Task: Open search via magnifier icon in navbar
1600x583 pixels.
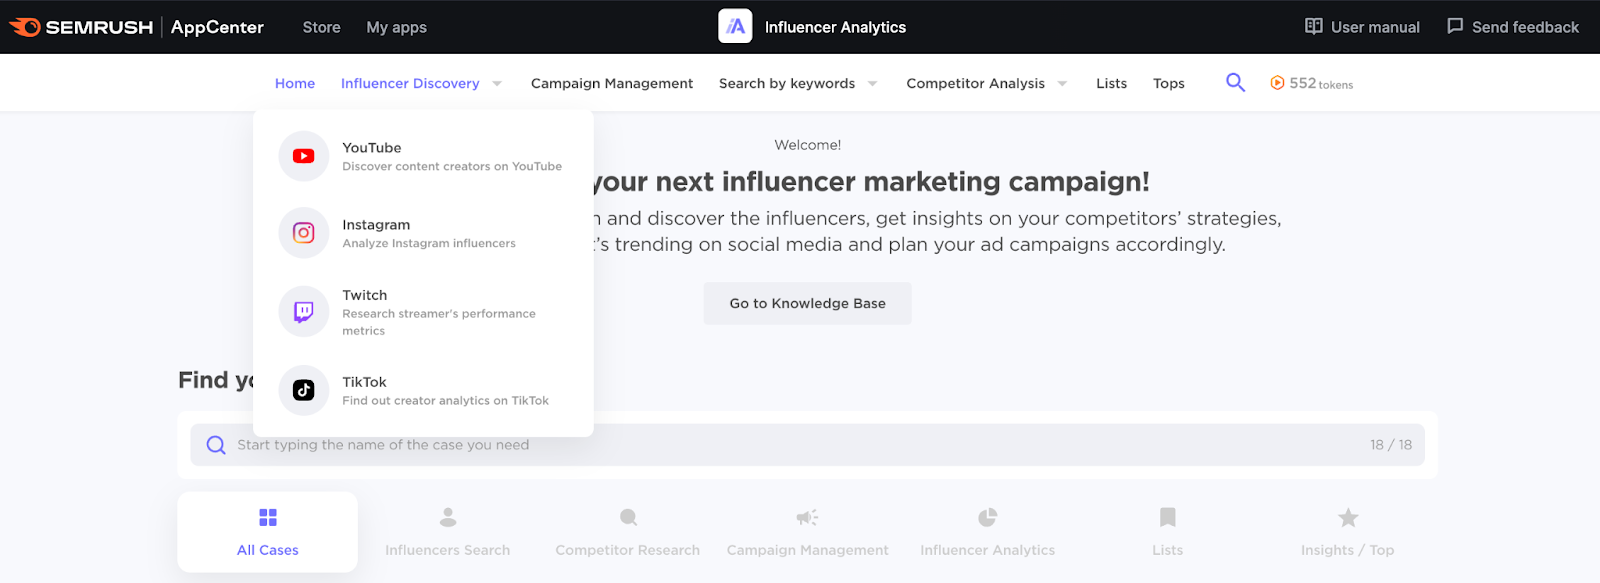Action: click(x=1235, y=83)
